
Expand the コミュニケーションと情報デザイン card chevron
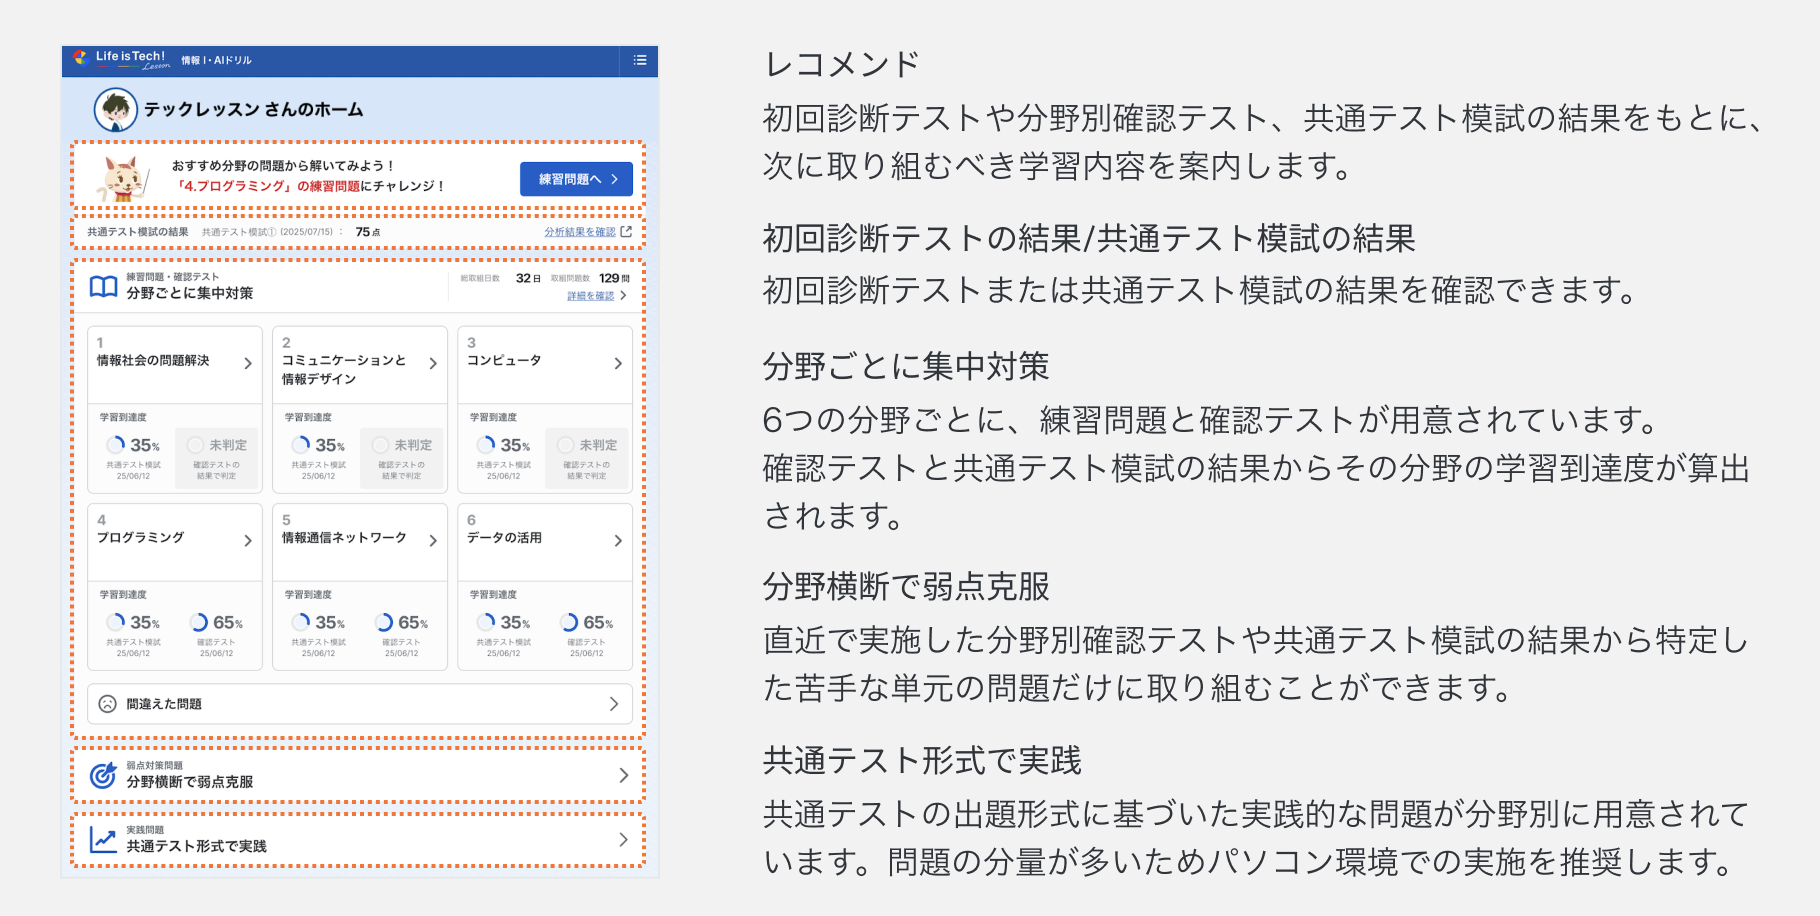tap(433, 364)
